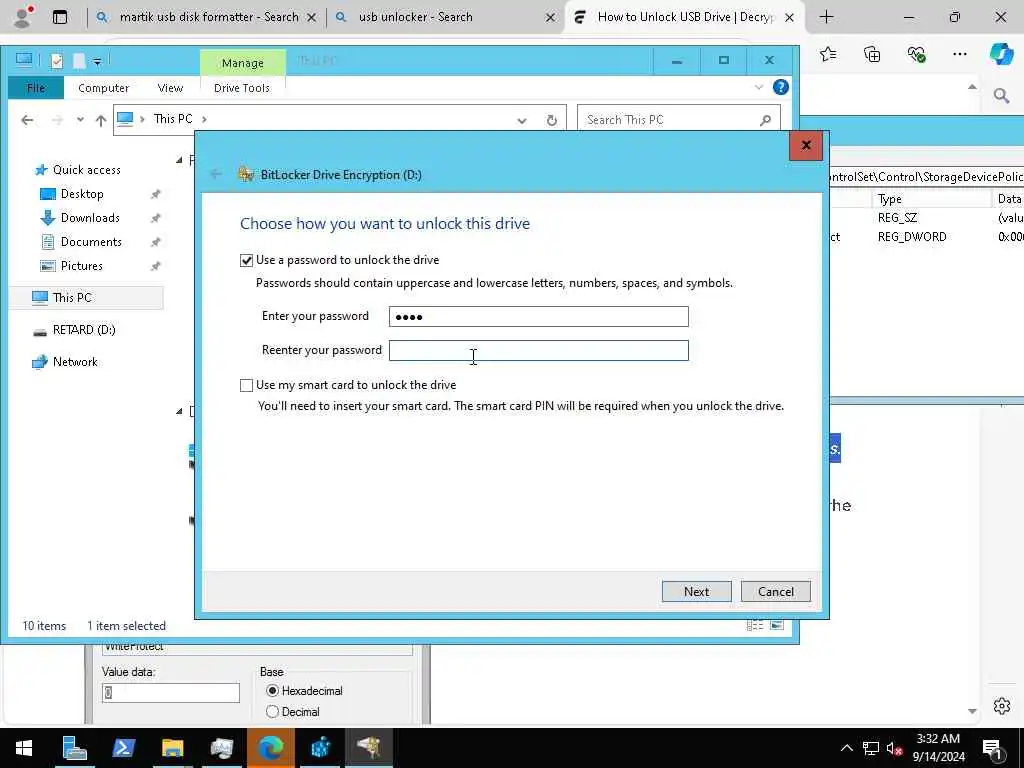Viewport: 1024px width, 768px height.
Task: Open the notification center icon
Action: pyautogui.click(x=993, y=748)
